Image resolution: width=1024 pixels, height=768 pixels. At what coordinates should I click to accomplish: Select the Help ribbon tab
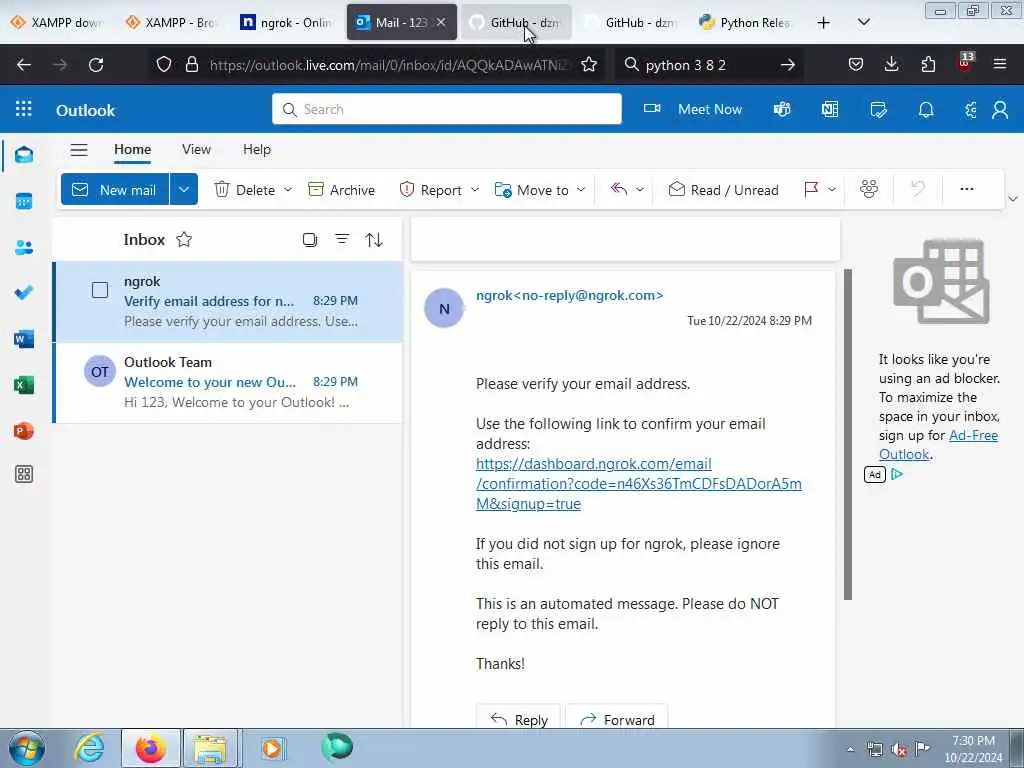[257, 150]
